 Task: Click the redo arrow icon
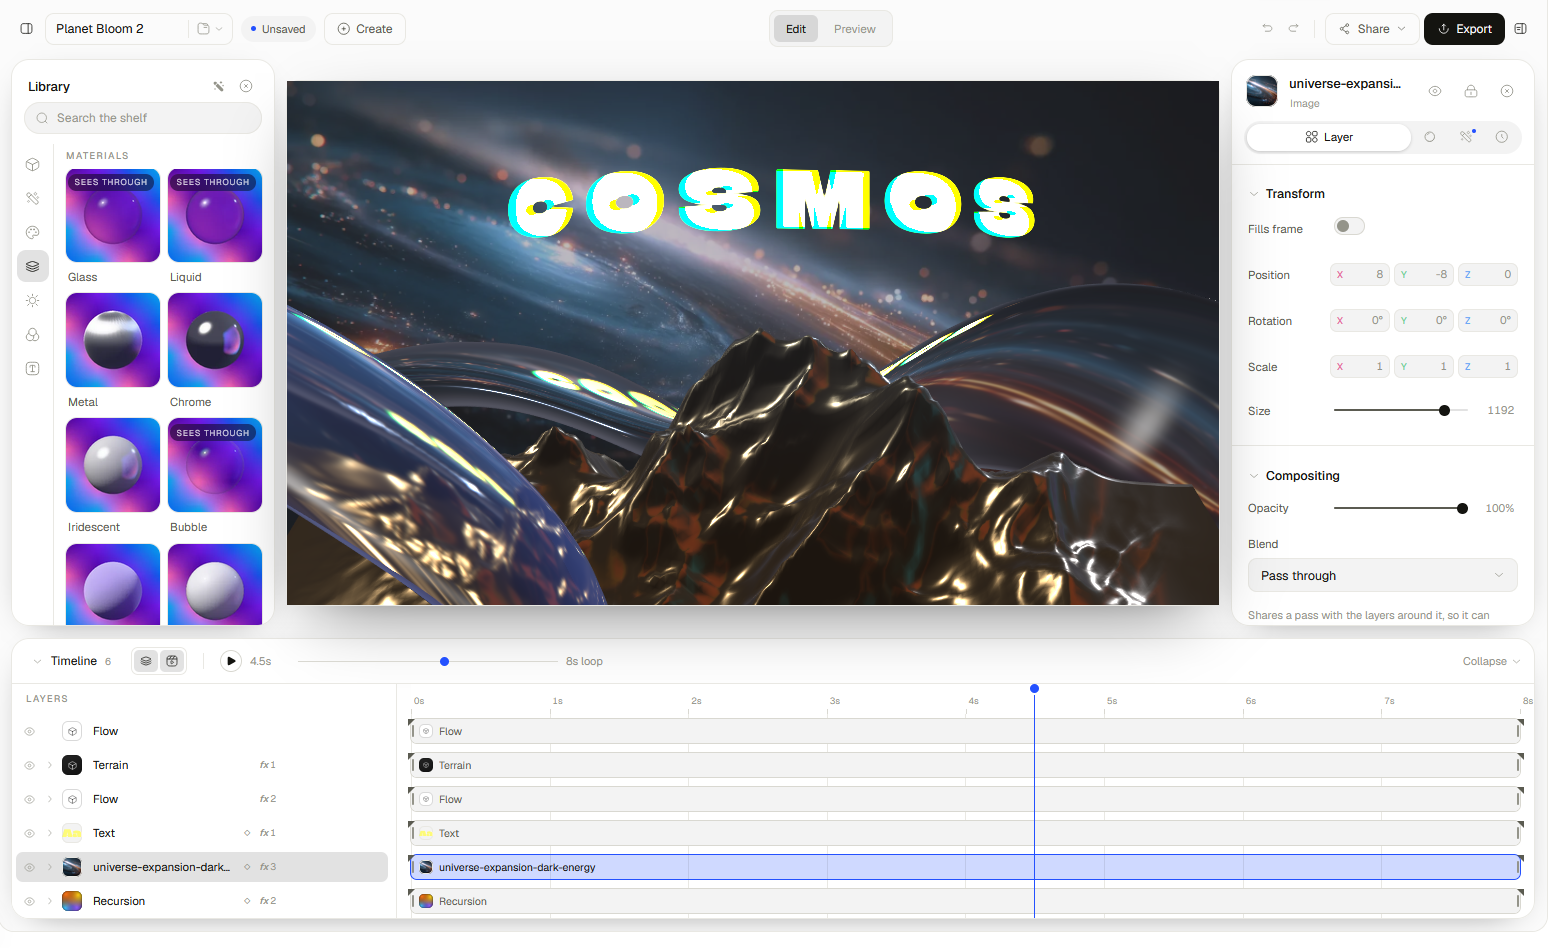pos(1293,29)
